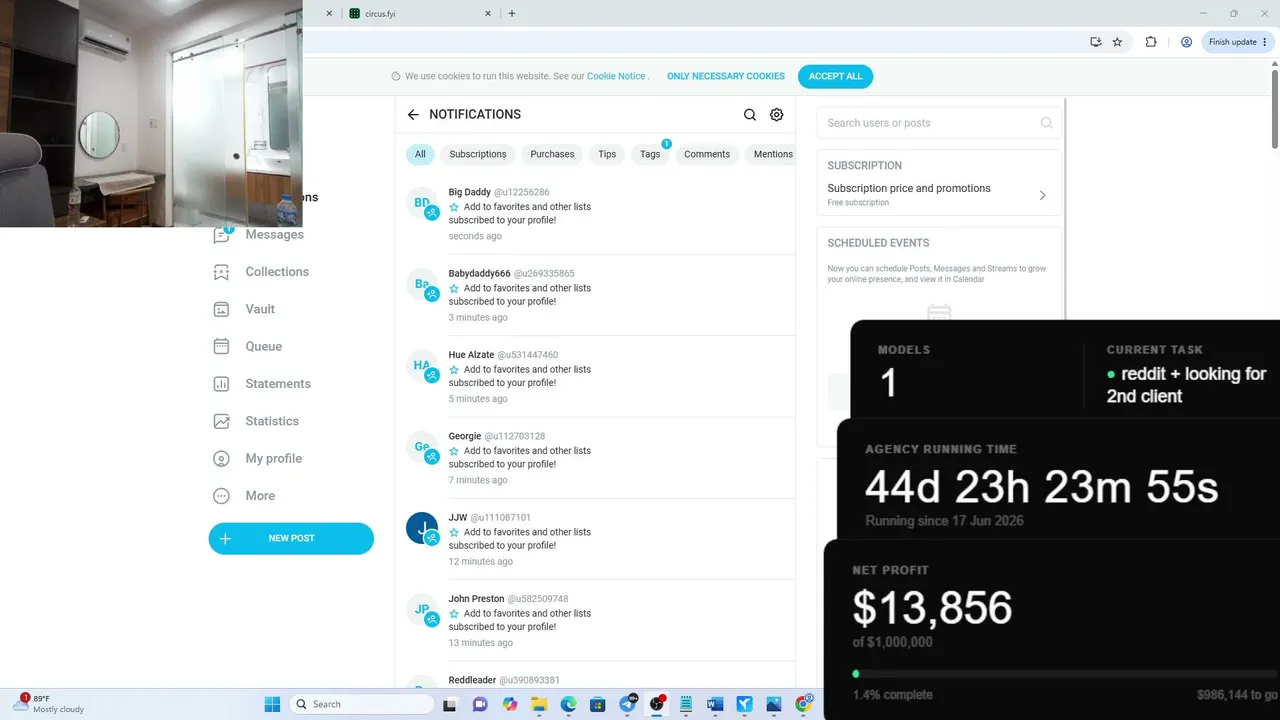Click the net profit progress bar

(1065, 674)
